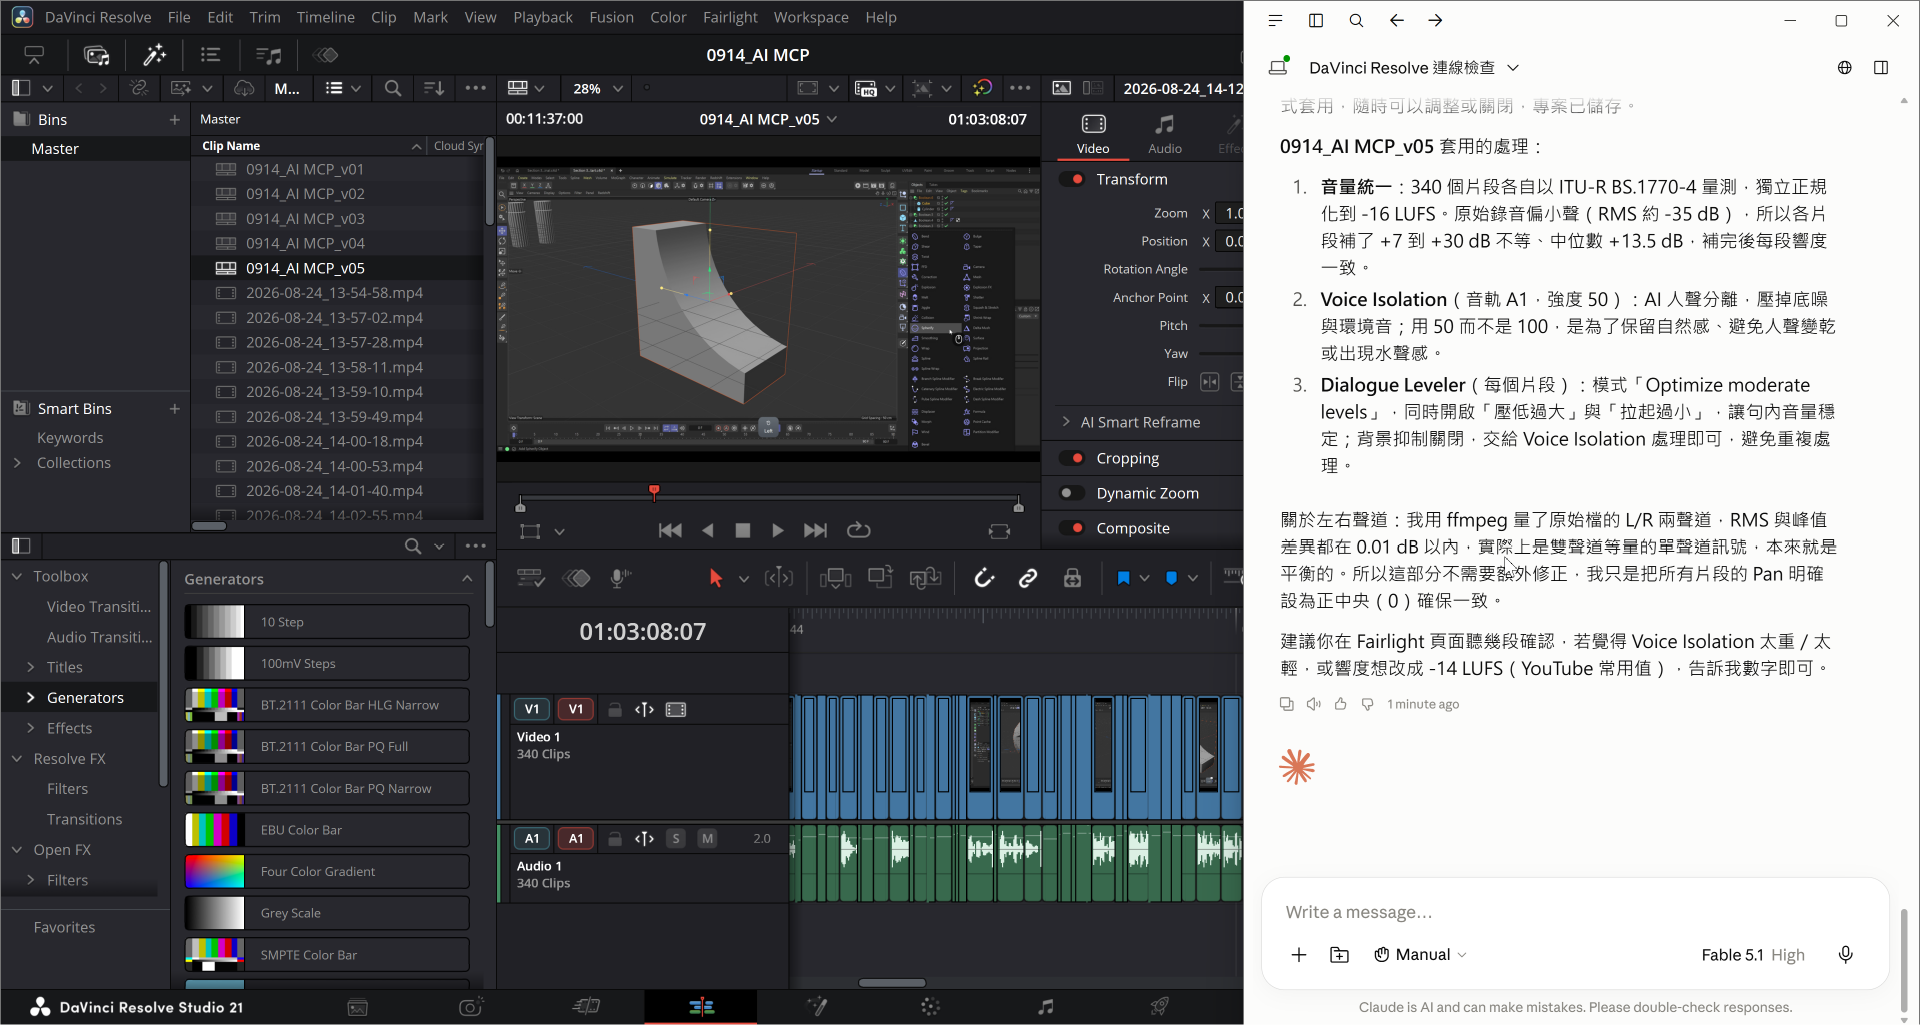Mute Audio 1 track with the M button

click(708, 838)
